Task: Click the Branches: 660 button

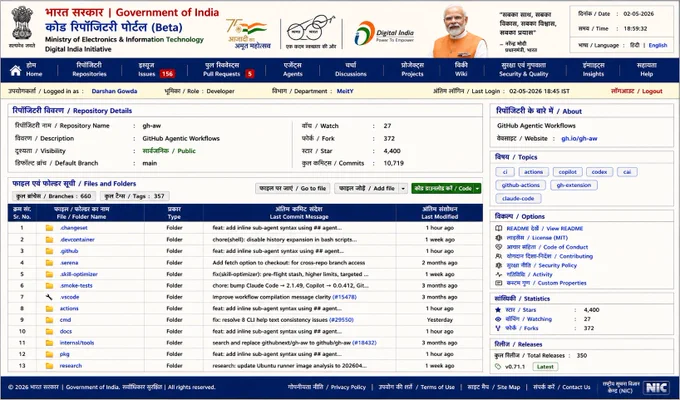Action: [54, 196]
